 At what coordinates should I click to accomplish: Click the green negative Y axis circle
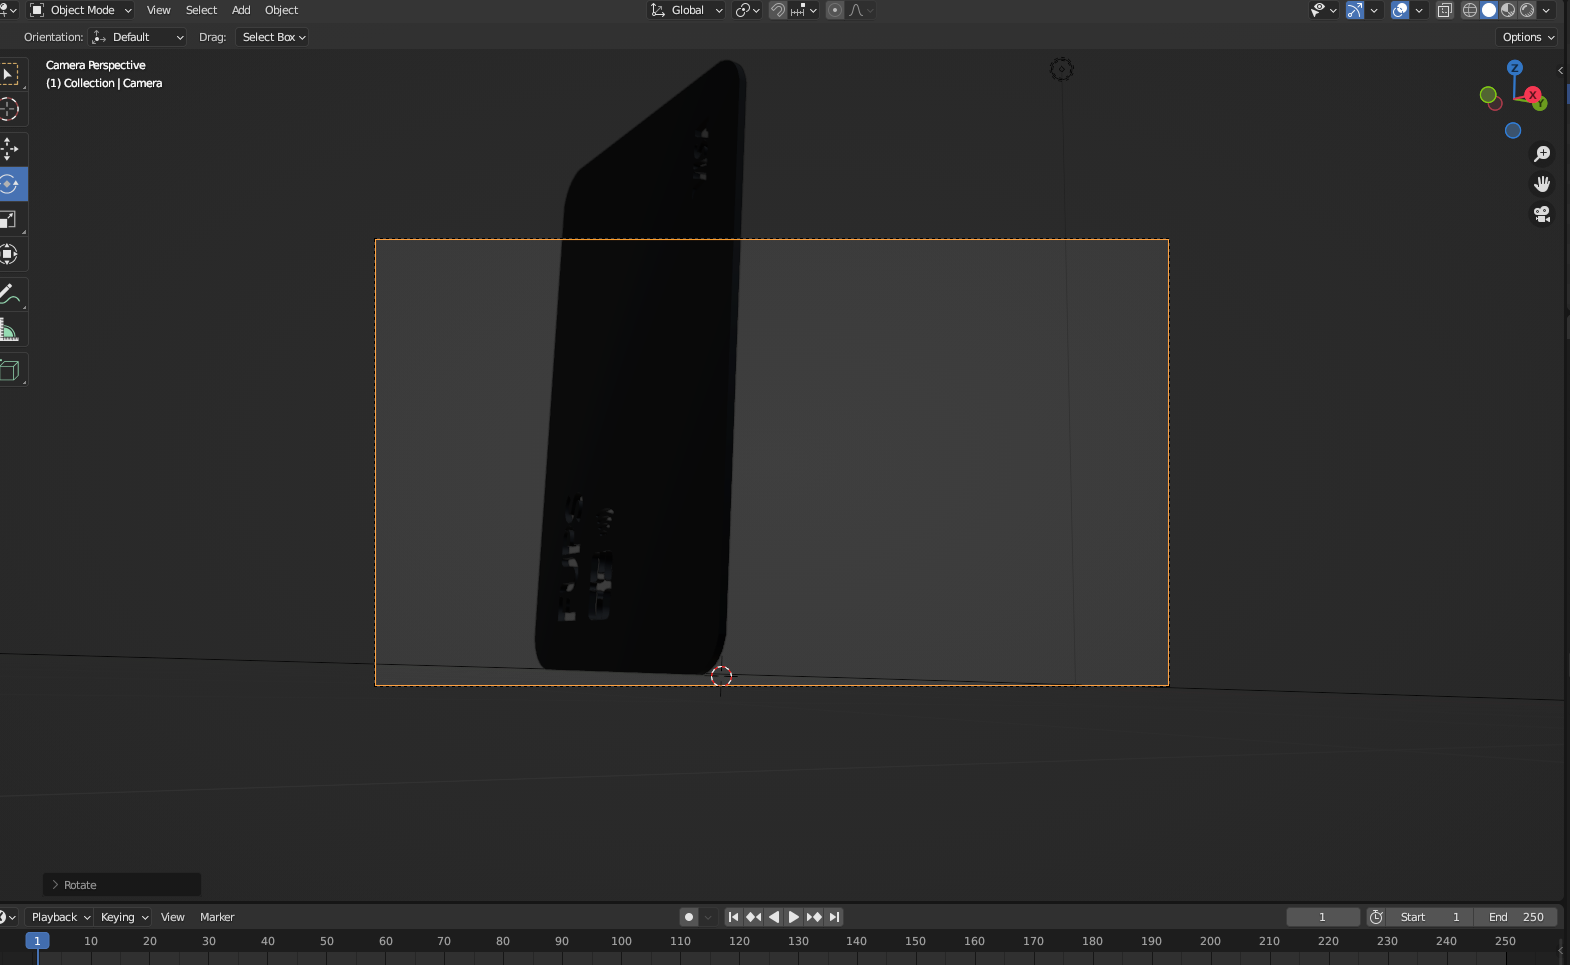(1488, 95)
